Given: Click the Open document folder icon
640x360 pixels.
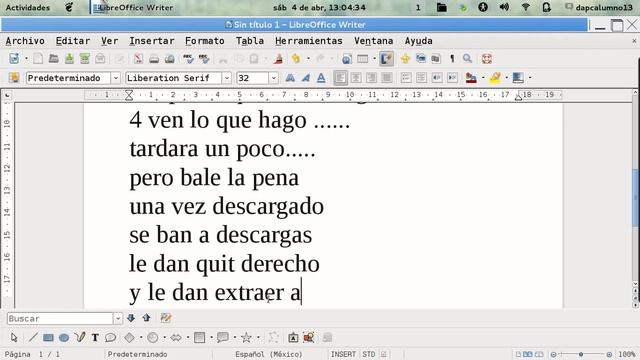Looking at the screenshot, I should click(53, 59).
